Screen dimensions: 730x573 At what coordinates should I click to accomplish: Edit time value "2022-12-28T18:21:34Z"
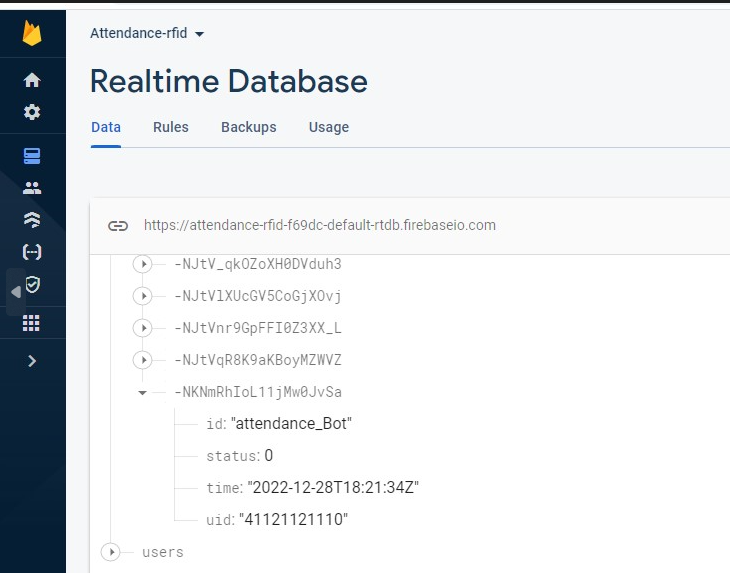coord(333,487)
